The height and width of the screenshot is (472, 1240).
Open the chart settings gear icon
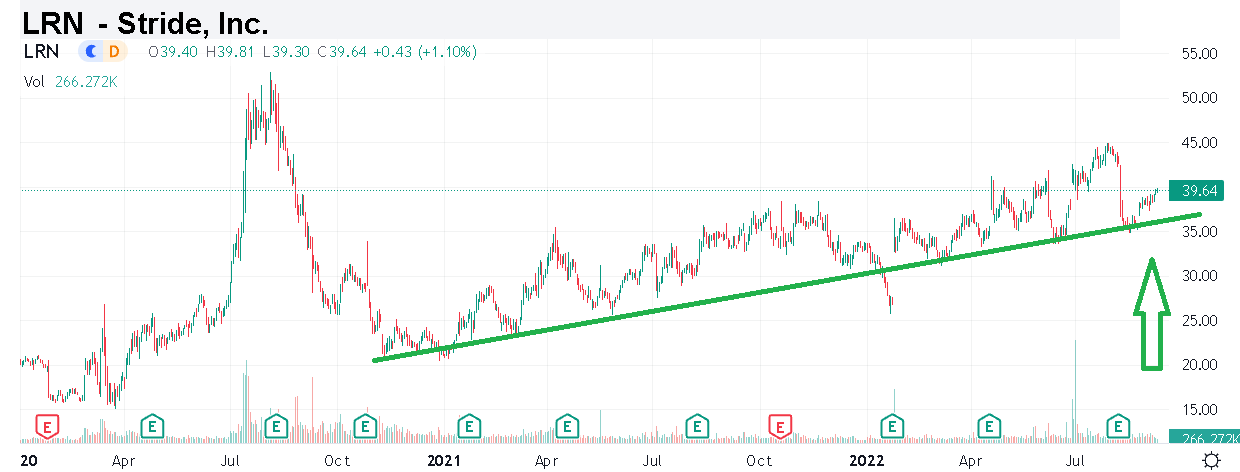(x=1211, y=460)
